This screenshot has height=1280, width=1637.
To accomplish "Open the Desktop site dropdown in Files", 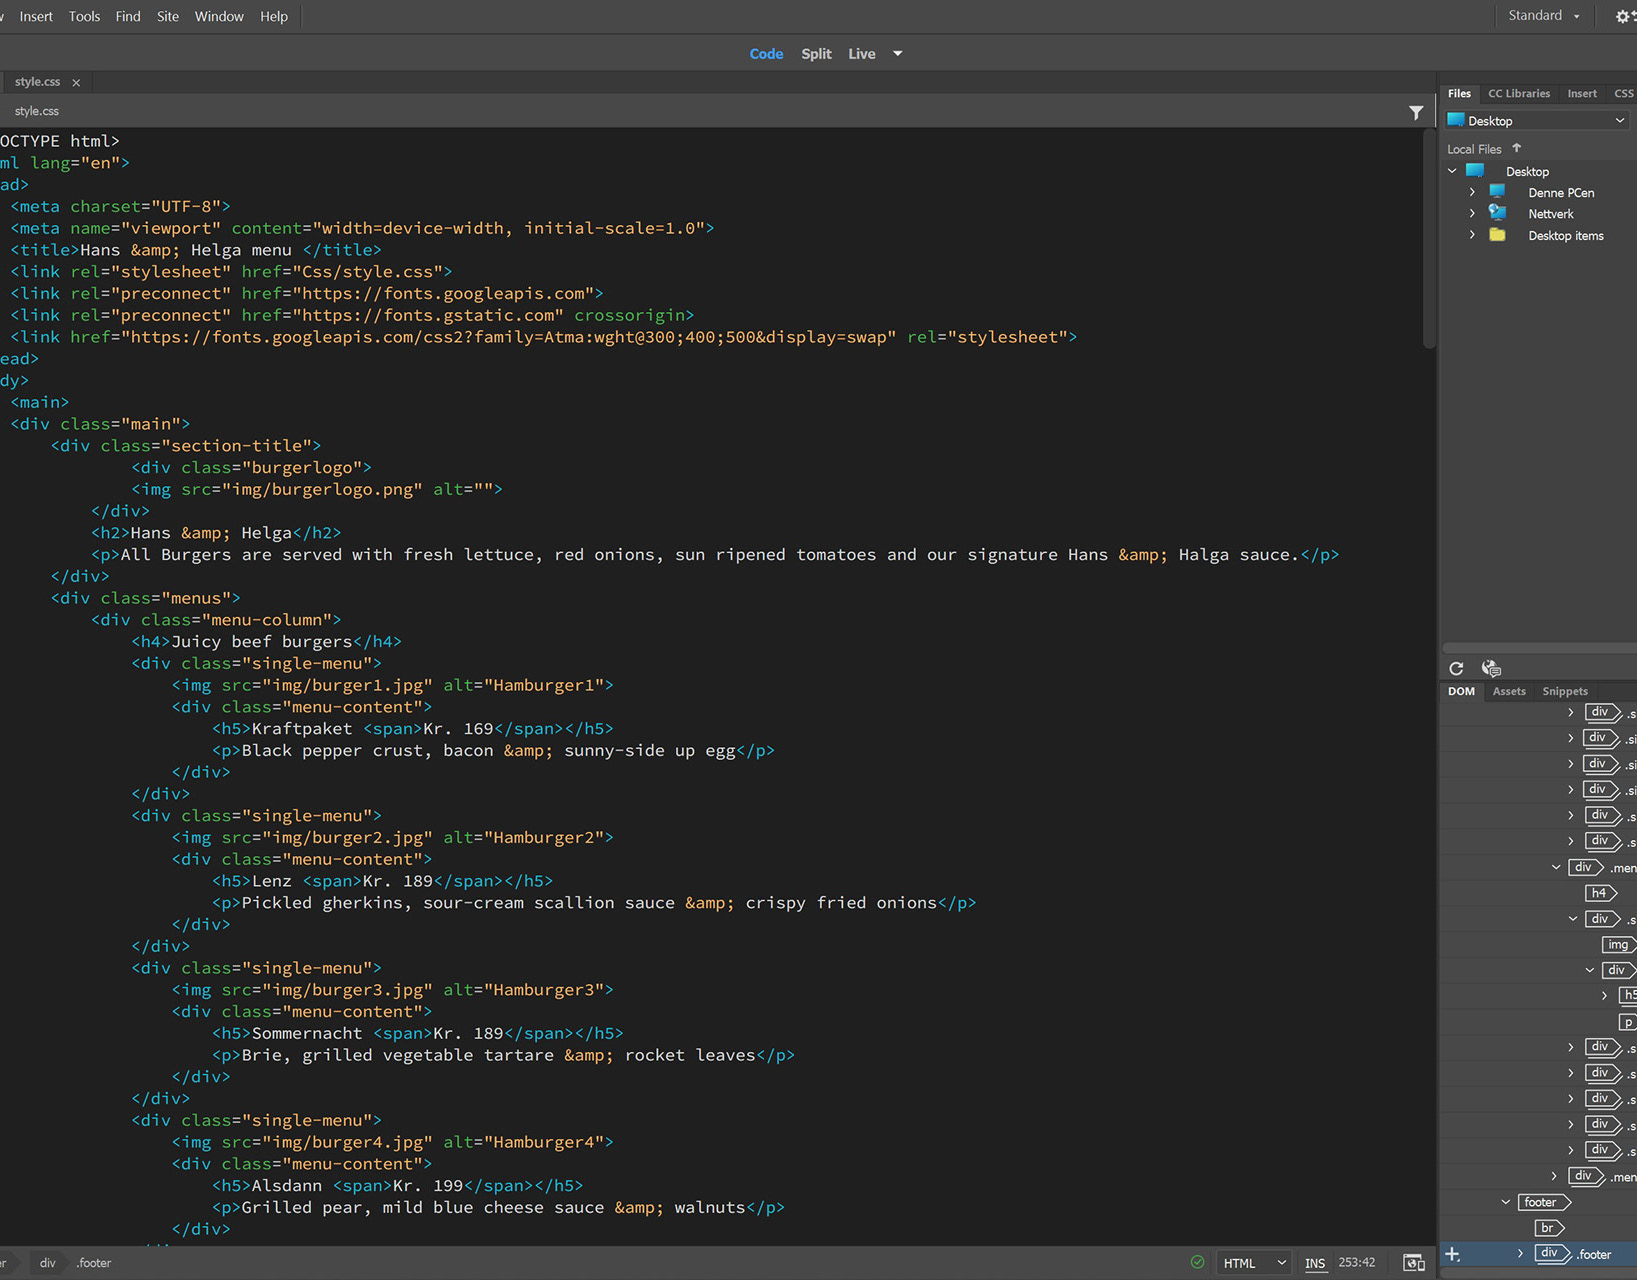I will [1536, 121].
